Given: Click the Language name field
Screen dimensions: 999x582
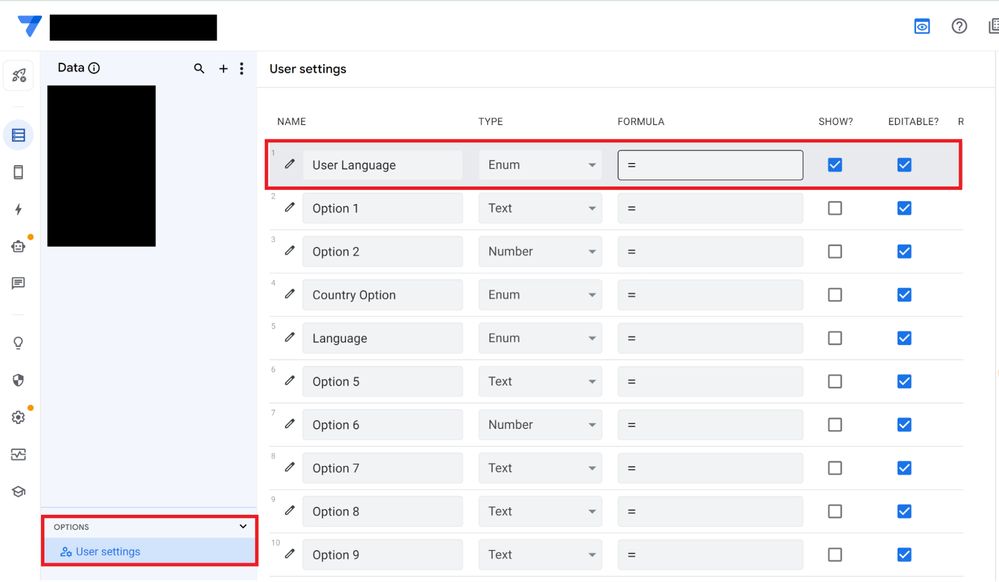Looking at the screenshot, I should tap(382, 338).
